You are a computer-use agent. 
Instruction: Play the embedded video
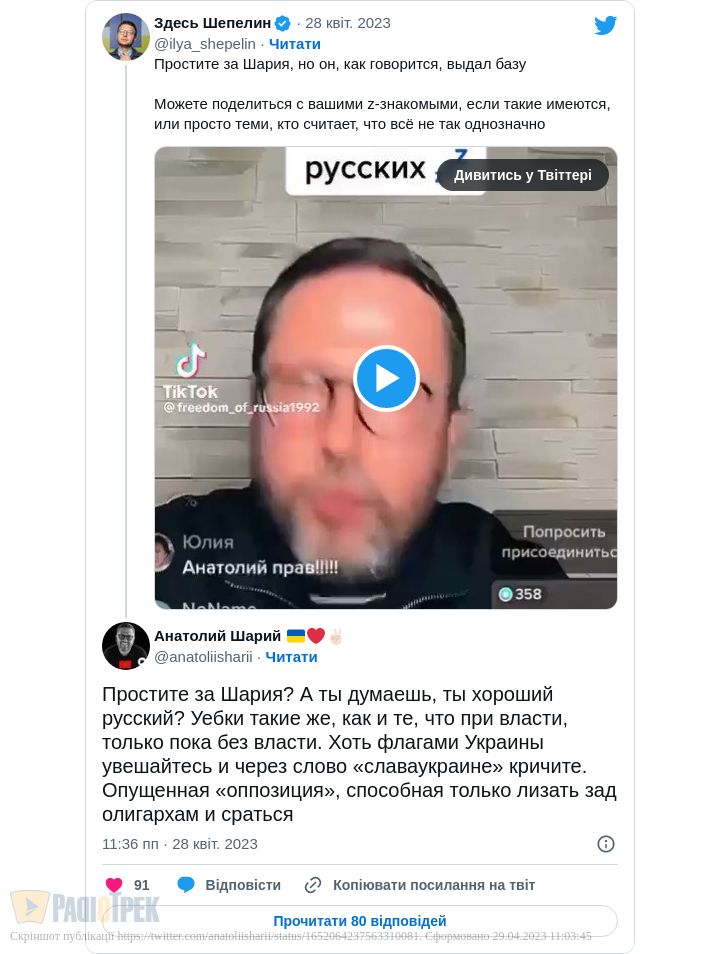(x=386, y=378)
